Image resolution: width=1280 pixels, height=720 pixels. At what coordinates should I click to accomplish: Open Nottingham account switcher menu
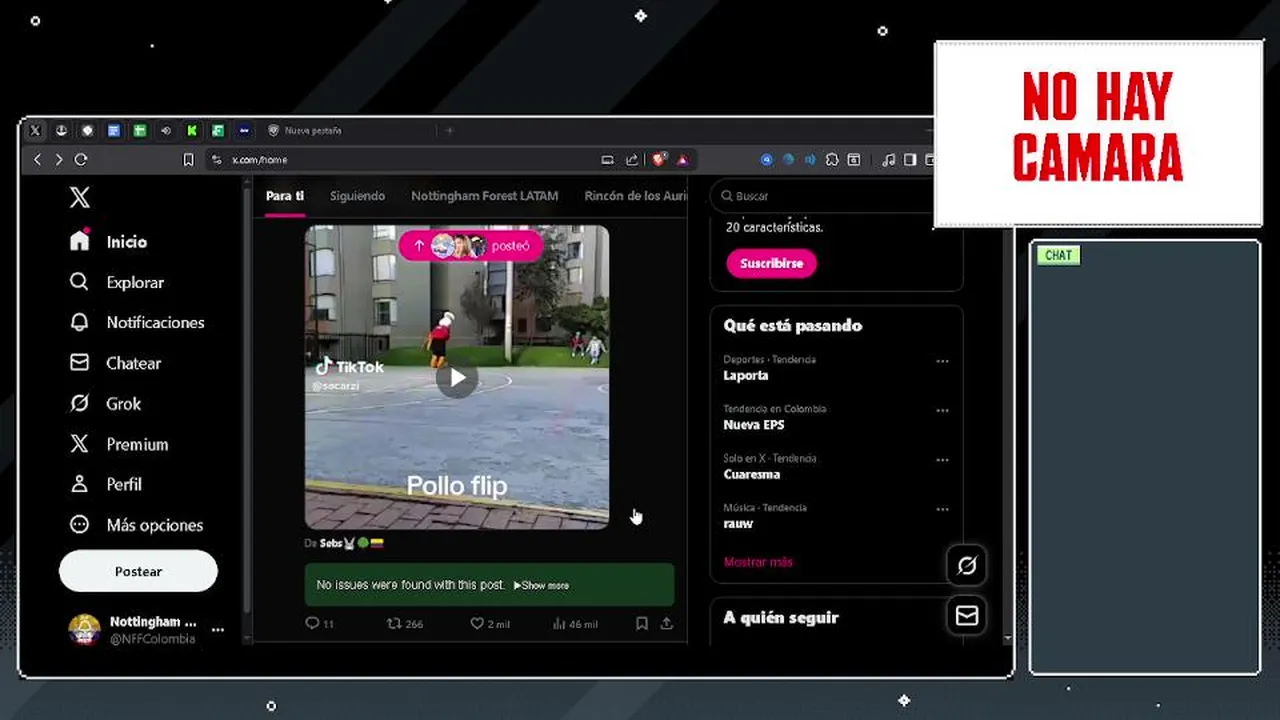click(x=146, y=630)
